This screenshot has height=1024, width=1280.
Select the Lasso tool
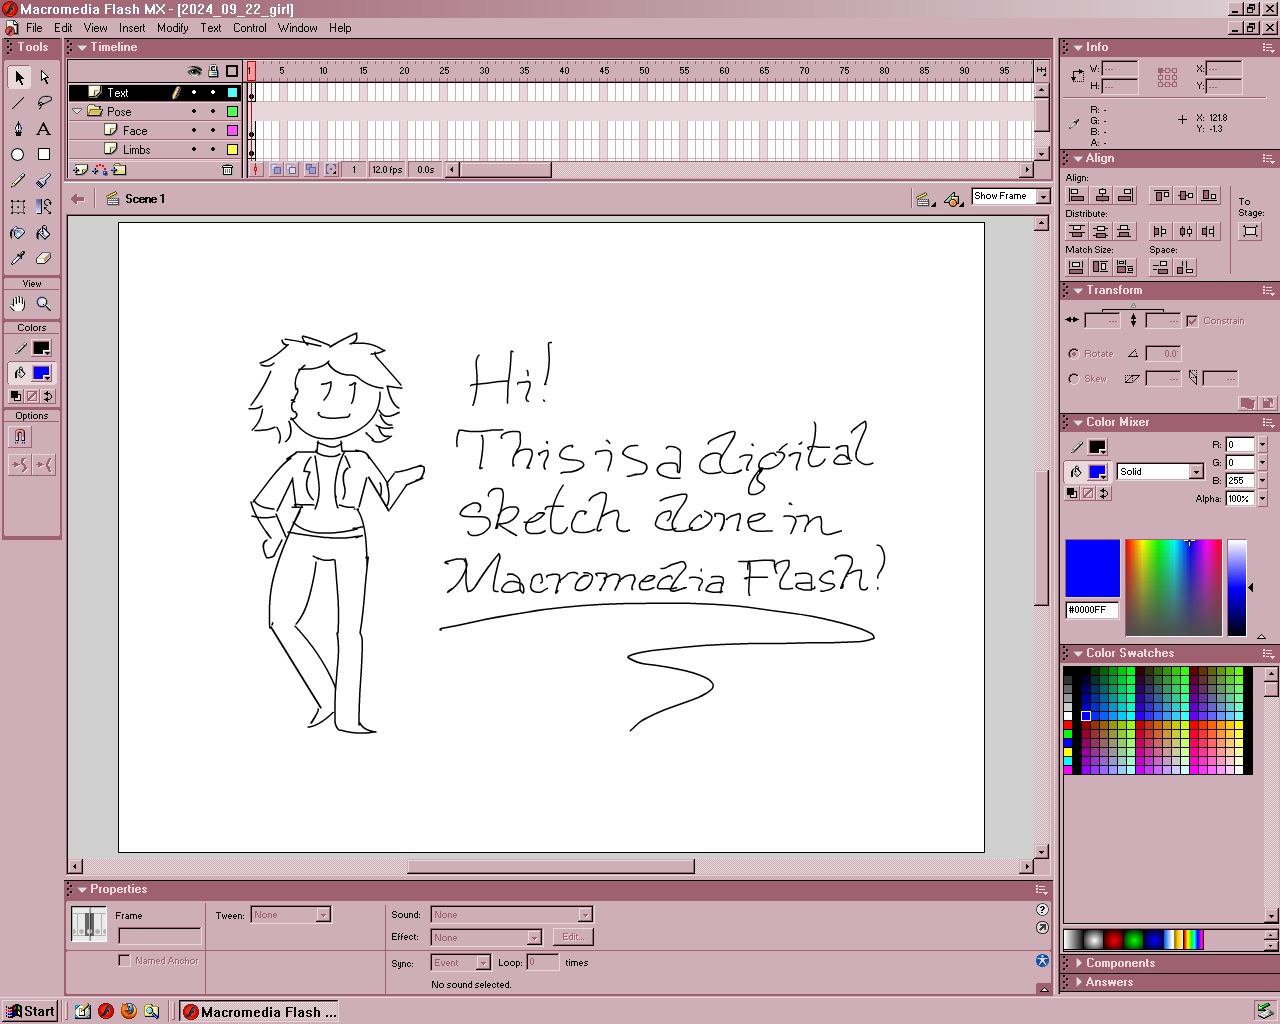point(44,103)
